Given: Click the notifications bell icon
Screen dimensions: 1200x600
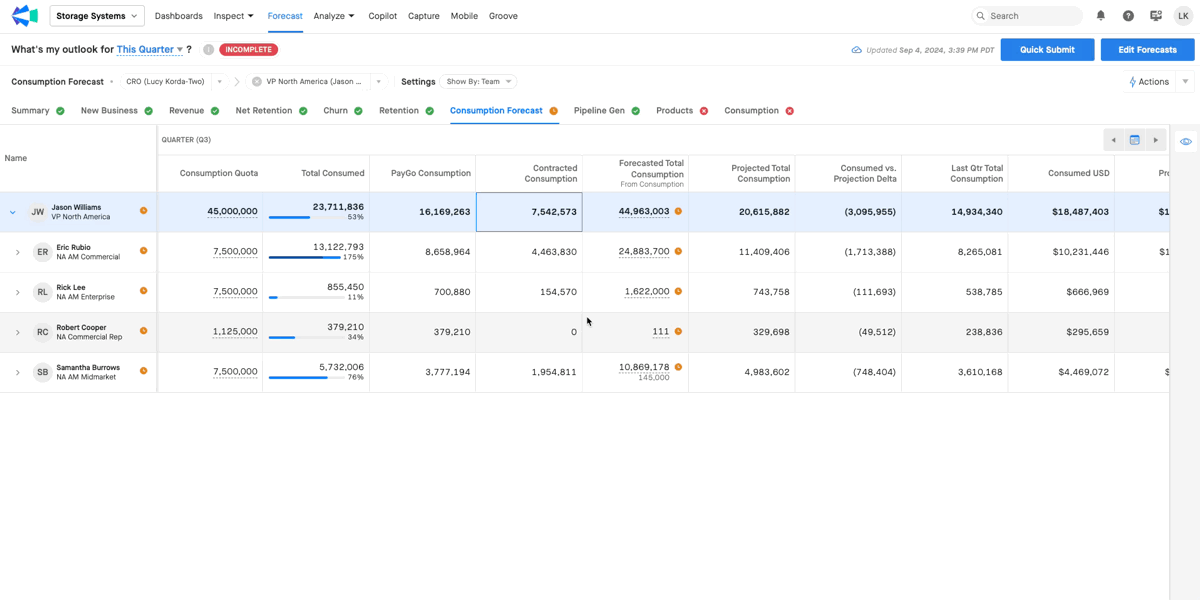Looking at the screenshot, I should (1101, 16).
